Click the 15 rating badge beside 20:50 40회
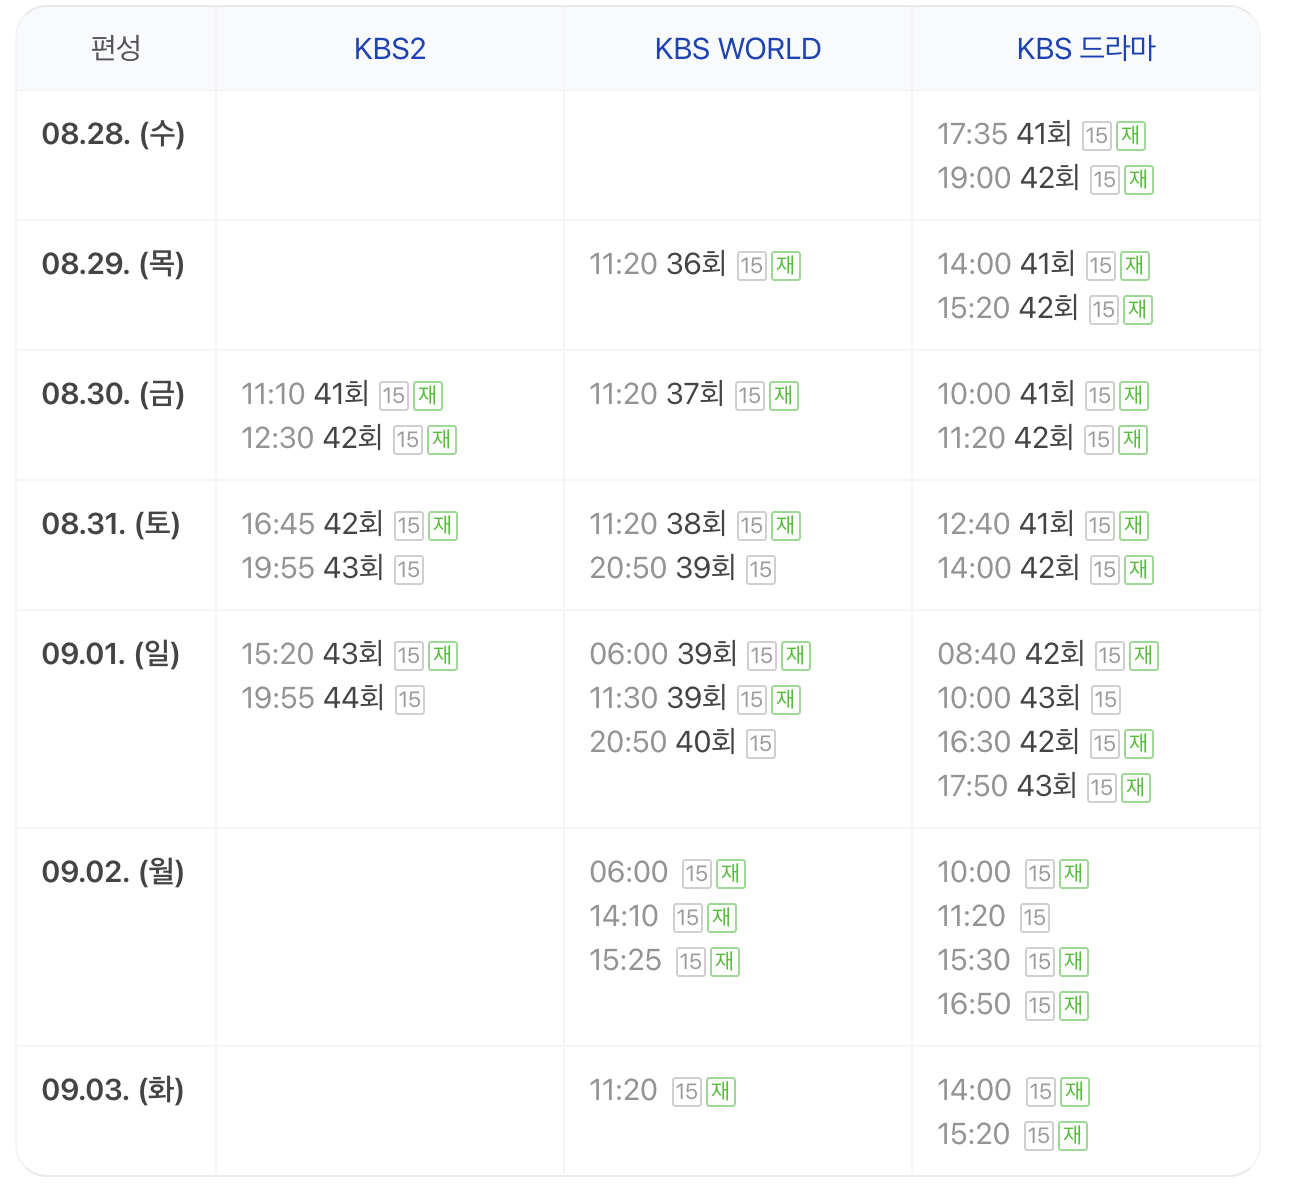 click(760, 743)
